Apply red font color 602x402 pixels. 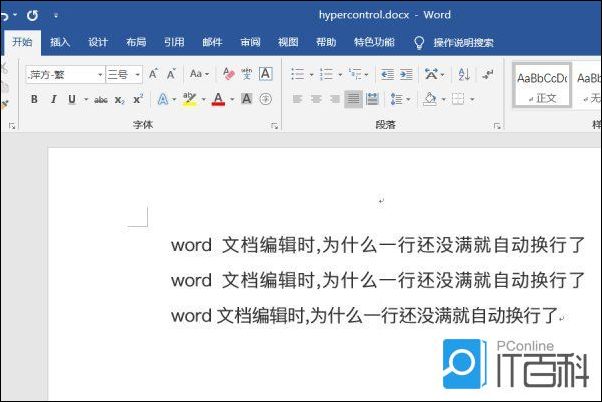(218, 99)
